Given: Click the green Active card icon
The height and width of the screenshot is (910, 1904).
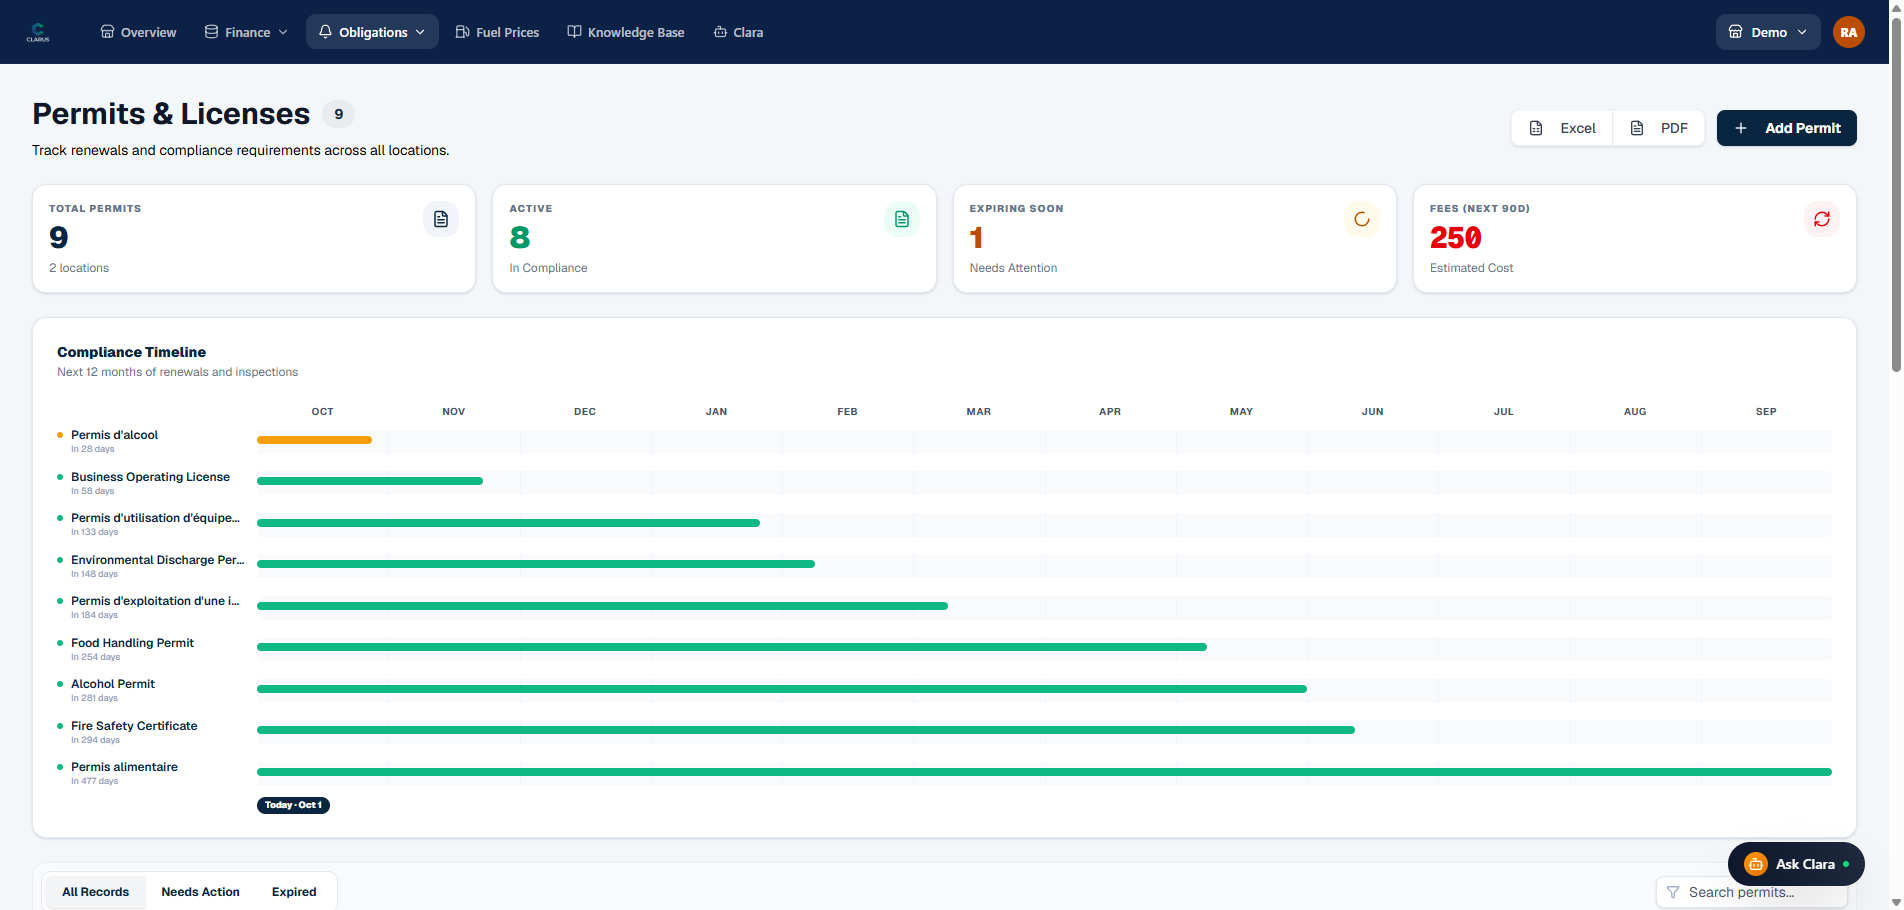Looking at the screenshot, I should pyautogui.click(x=901, y=219).
